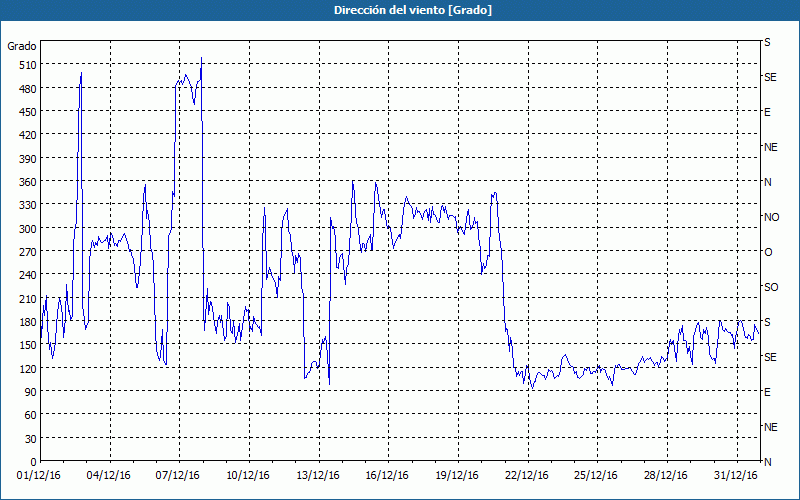The width and height of the screenshot is (800, 500).
Task: Click the E compass label level with 90
Action: pos(767,392)
